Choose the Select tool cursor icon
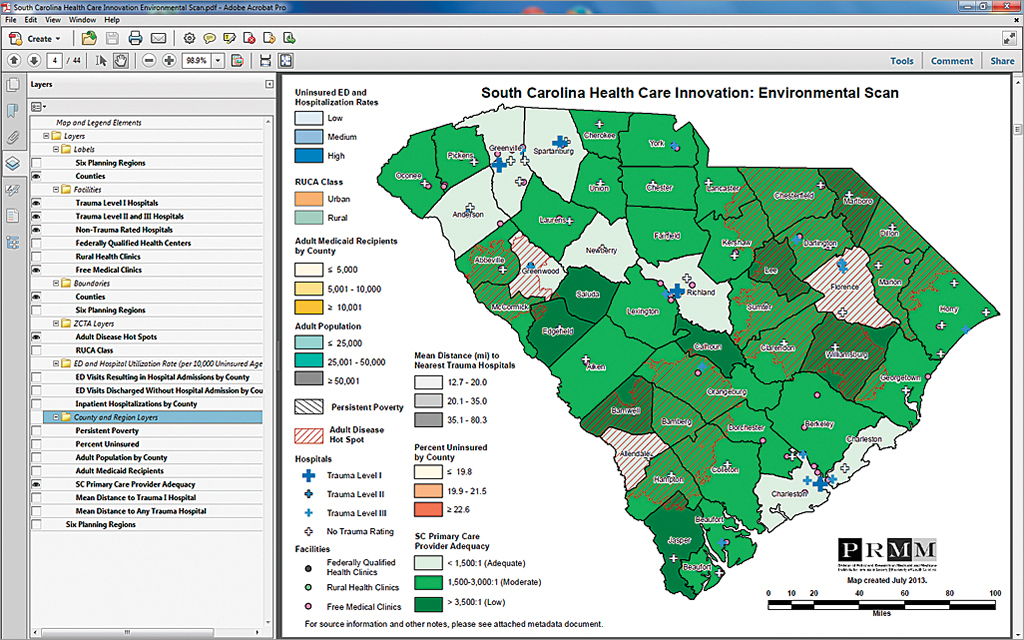 point(101,61)
